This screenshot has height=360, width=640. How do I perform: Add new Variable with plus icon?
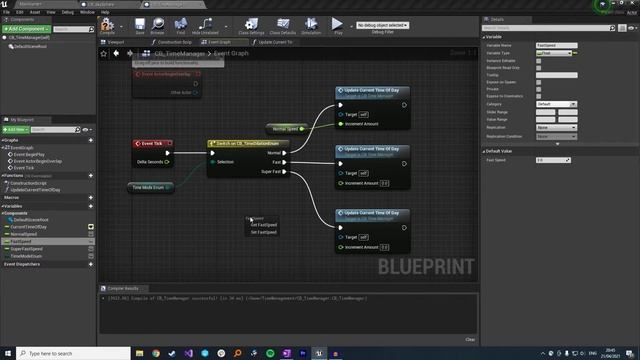(x=91, y=206)
